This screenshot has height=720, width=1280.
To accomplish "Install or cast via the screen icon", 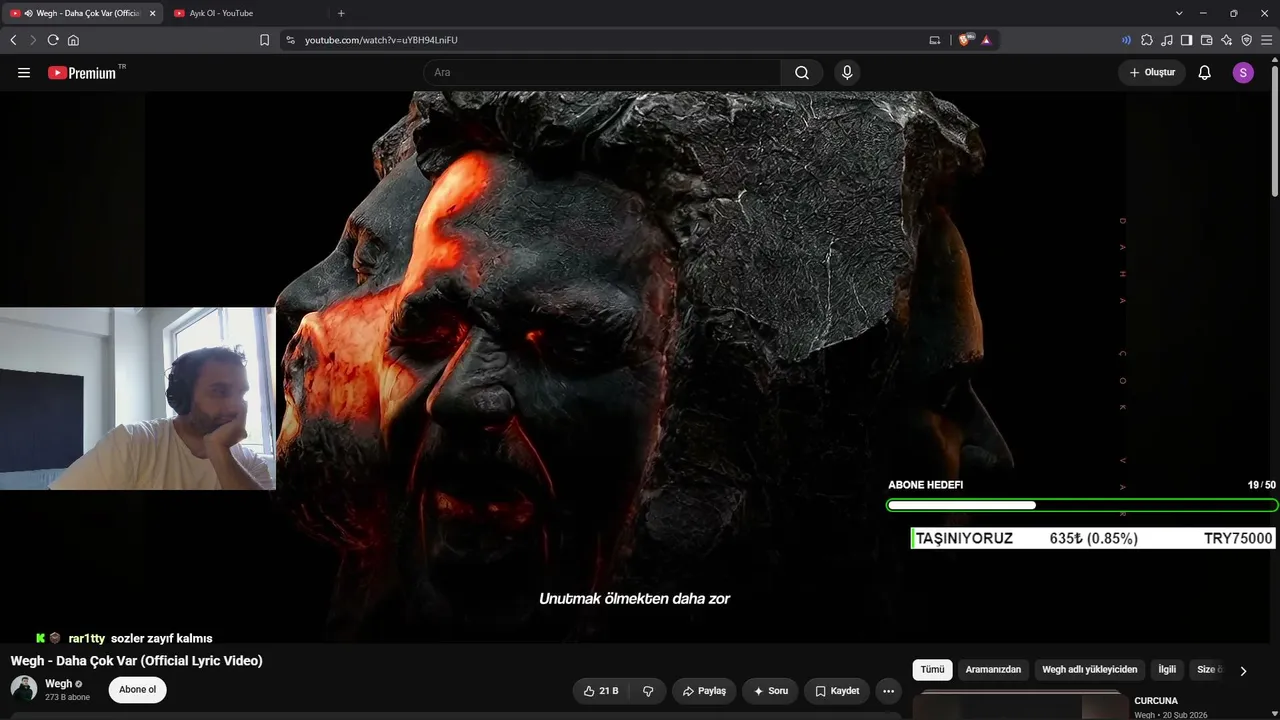I will (935, 40).
